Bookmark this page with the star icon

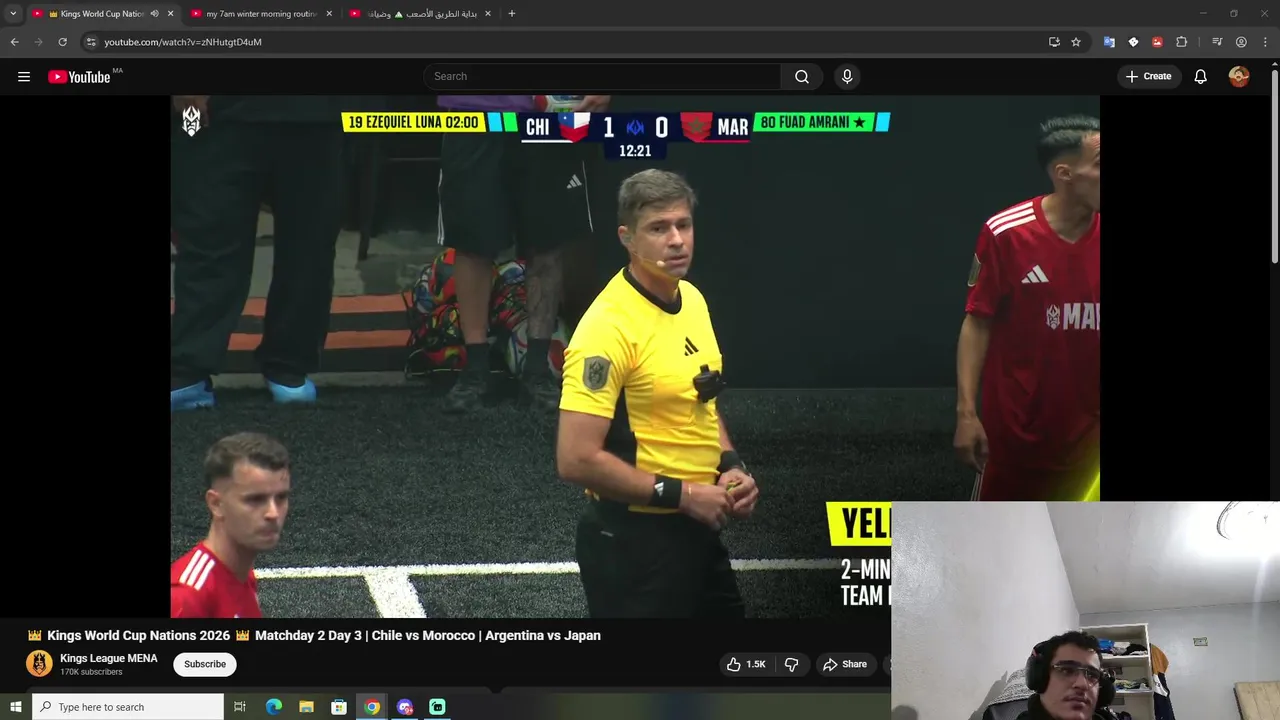[x=1076, y=42]
